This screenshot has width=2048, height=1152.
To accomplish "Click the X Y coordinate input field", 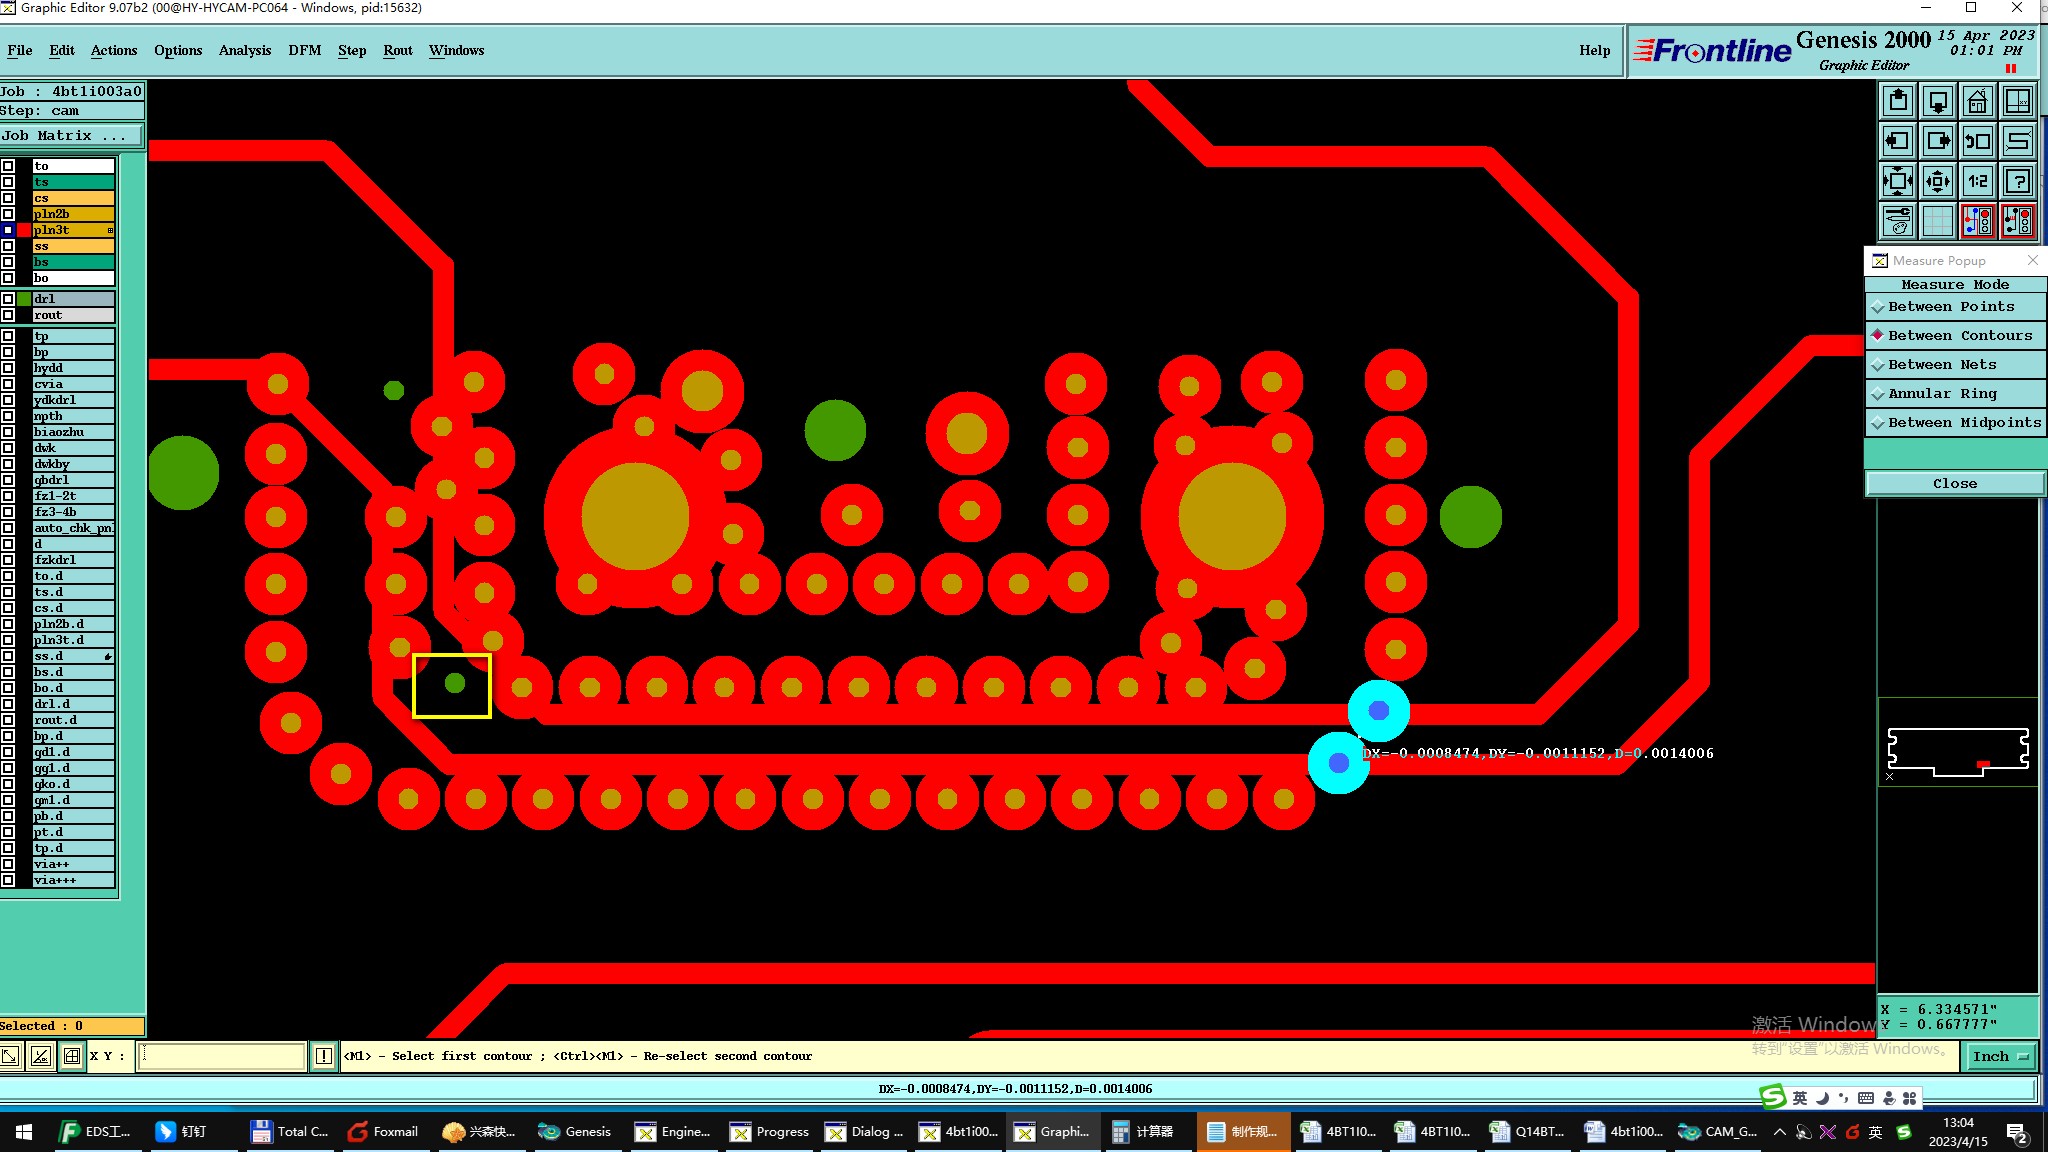I will click(221, 1056).
